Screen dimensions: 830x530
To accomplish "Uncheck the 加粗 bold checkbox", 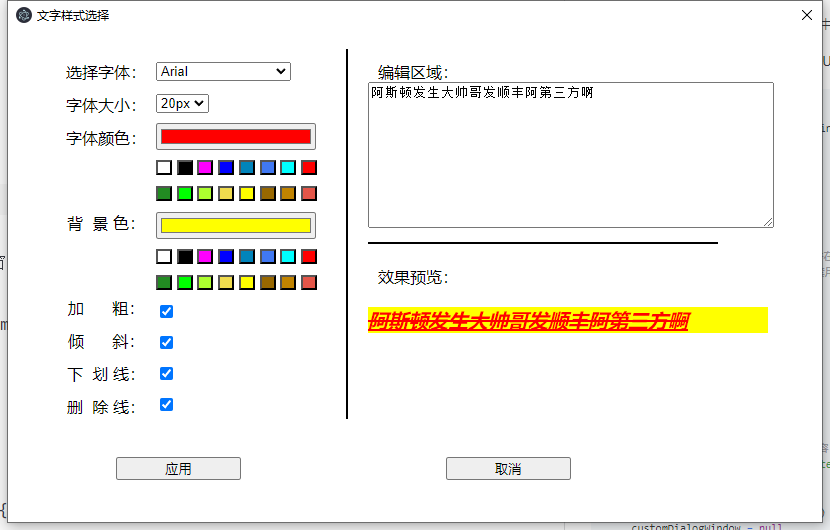I will tap(167, 311).
